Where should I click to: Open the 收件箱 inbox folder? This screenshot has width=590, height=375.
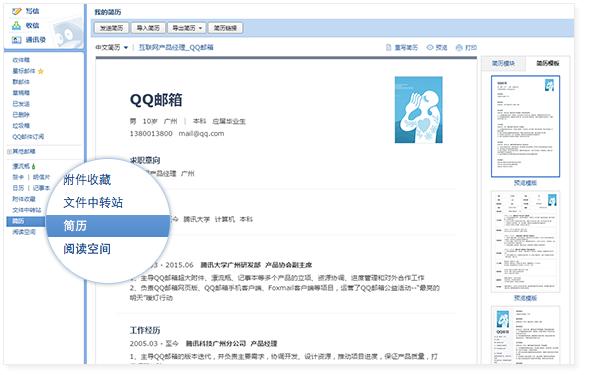(x=21, y=60)
